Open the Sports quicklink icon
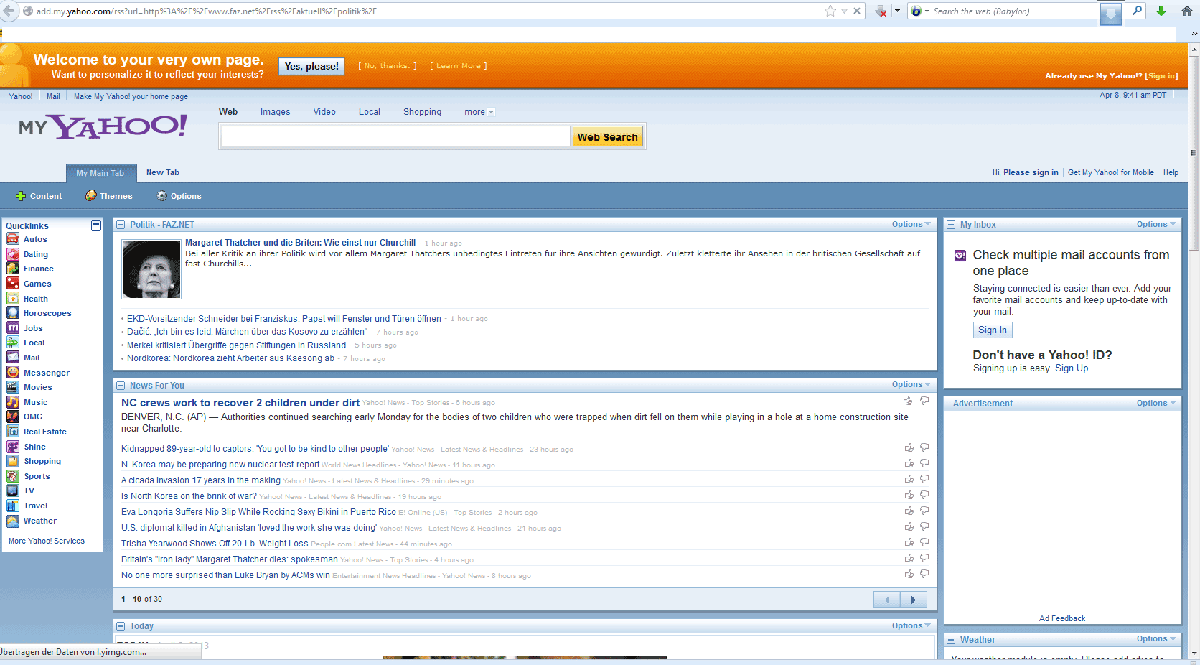Screen dimensions: 1200x665 [12, 476]
